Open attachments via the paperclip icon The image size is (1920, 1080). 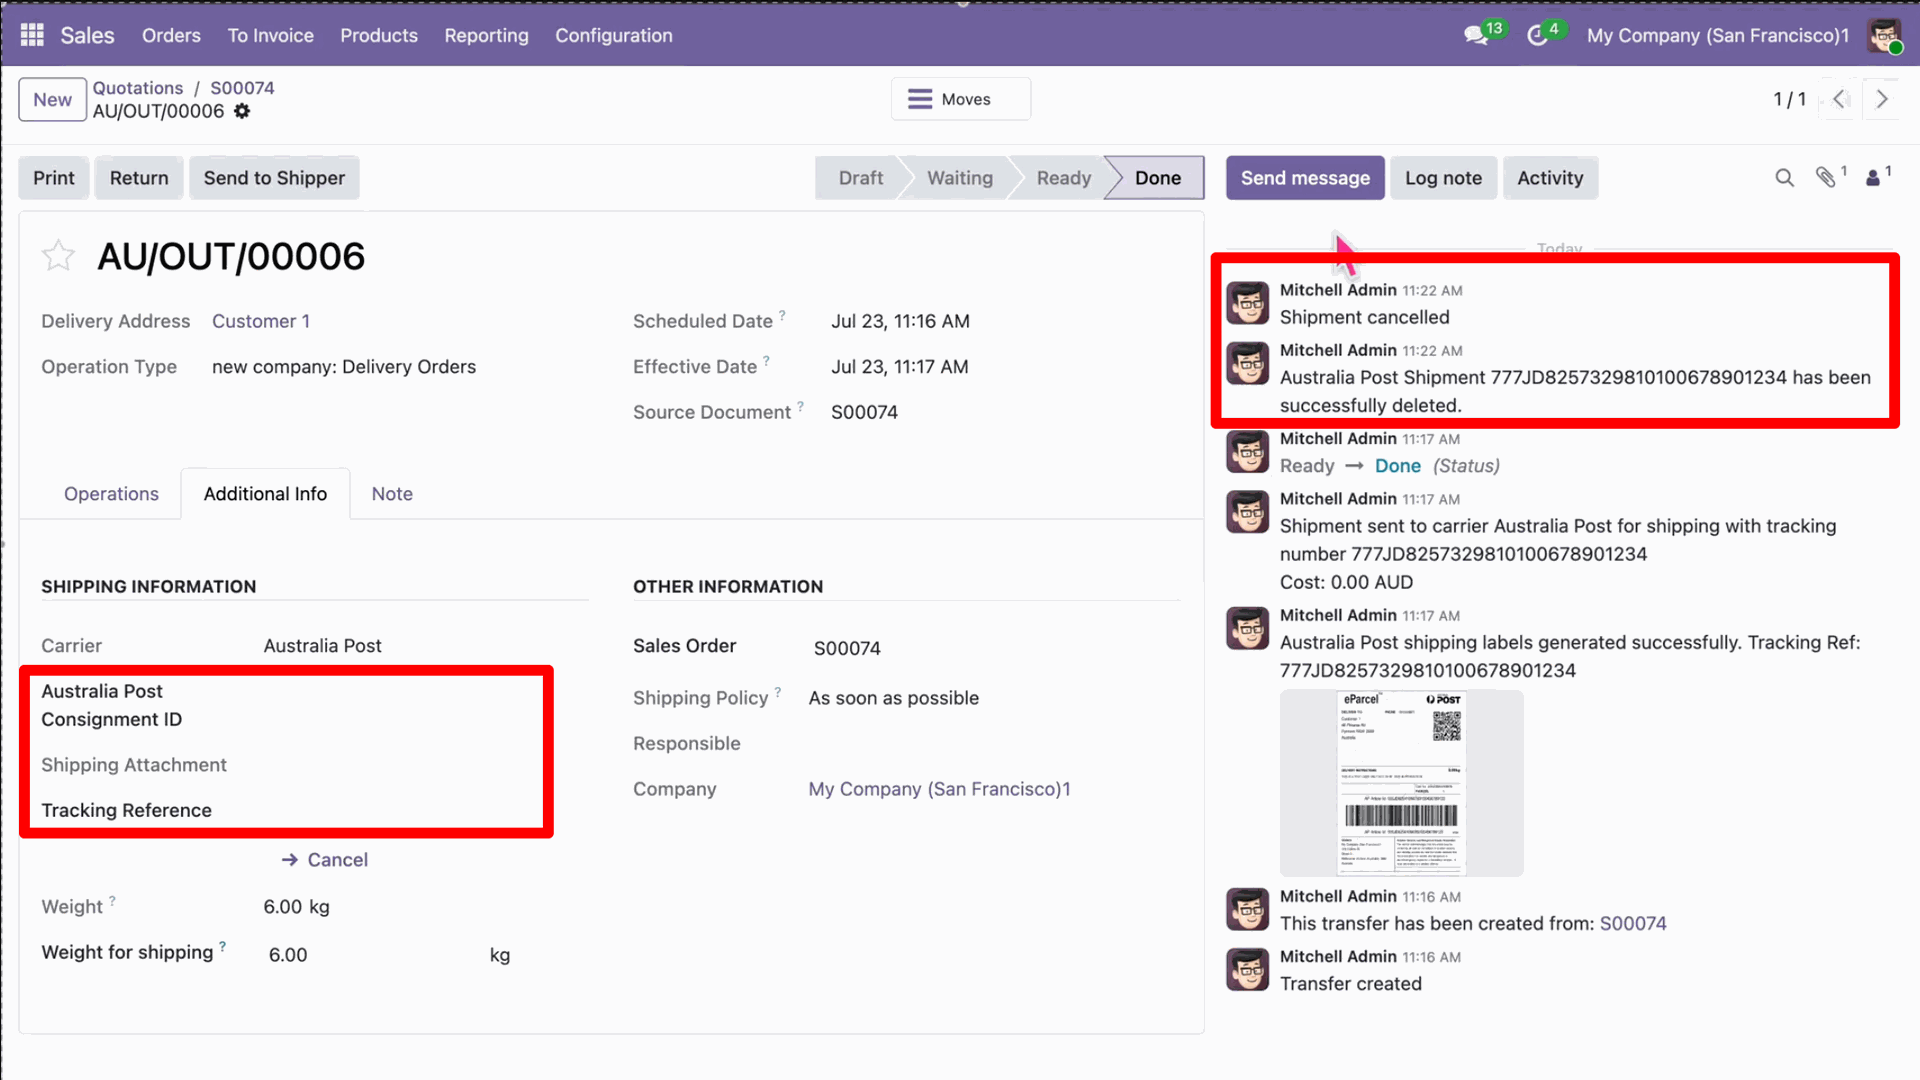coord(1826,178)
